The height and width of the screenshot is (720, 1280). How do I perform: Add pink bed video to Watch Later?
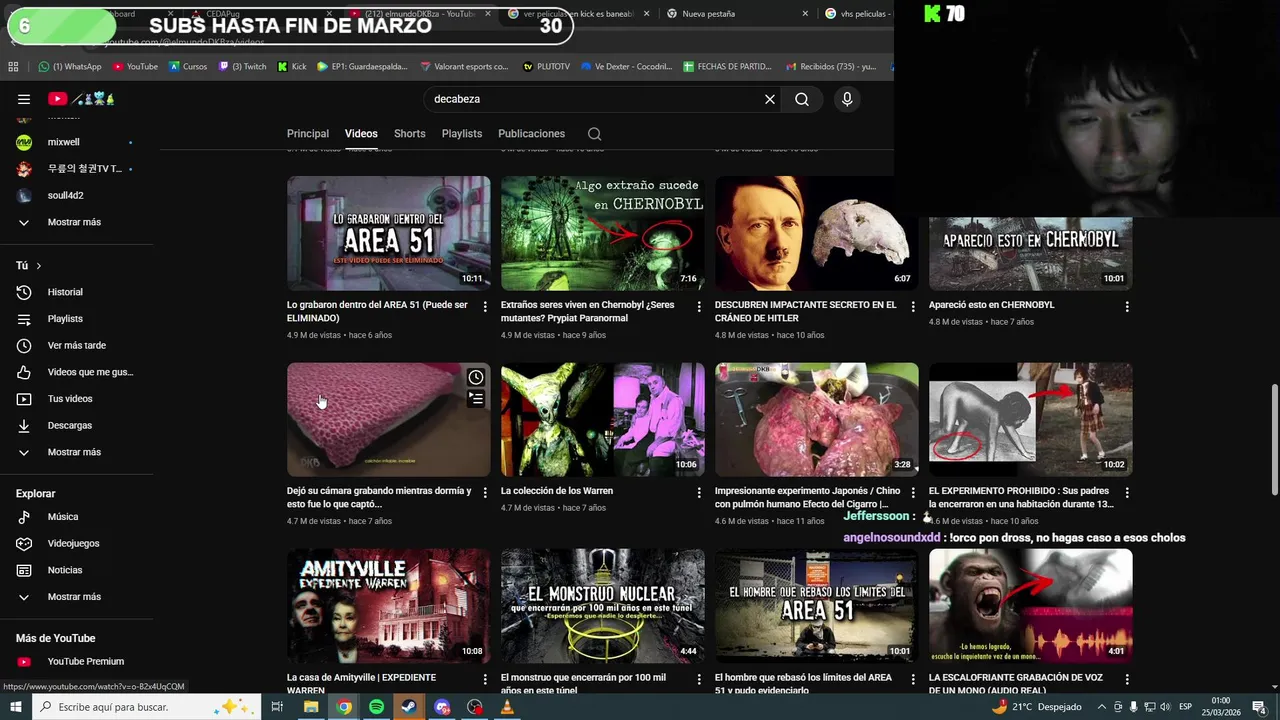[476, 377]
